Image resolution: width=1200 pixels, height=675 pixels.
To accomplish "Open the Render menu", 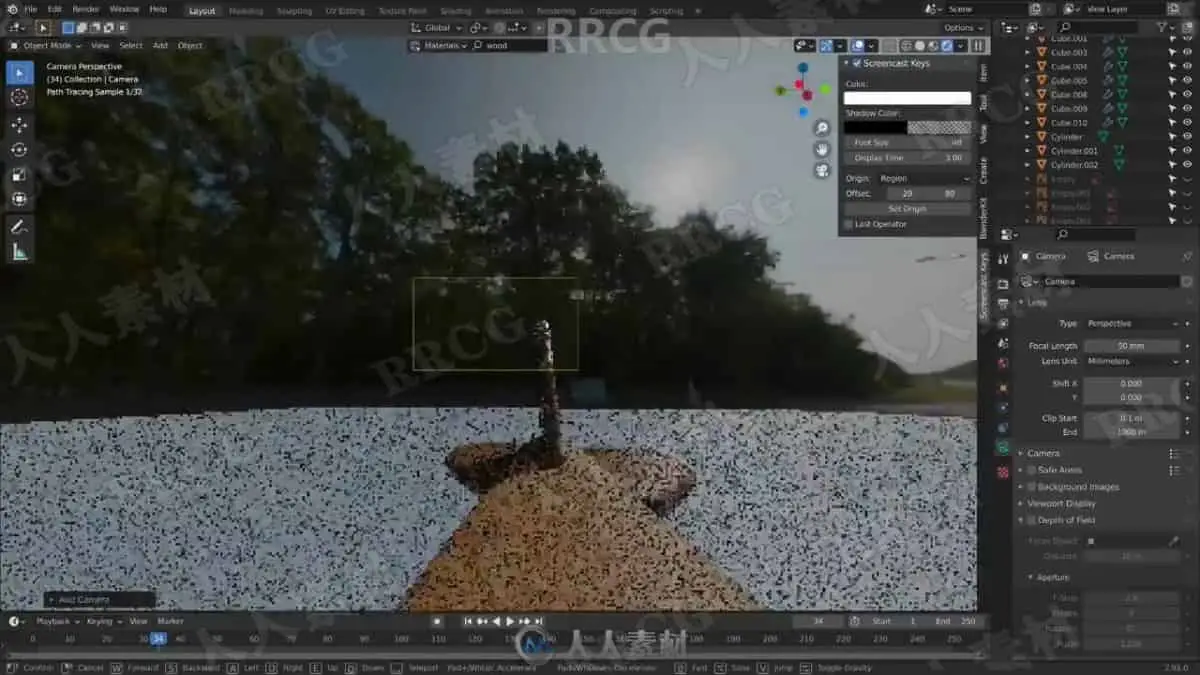I will point(86,9).
